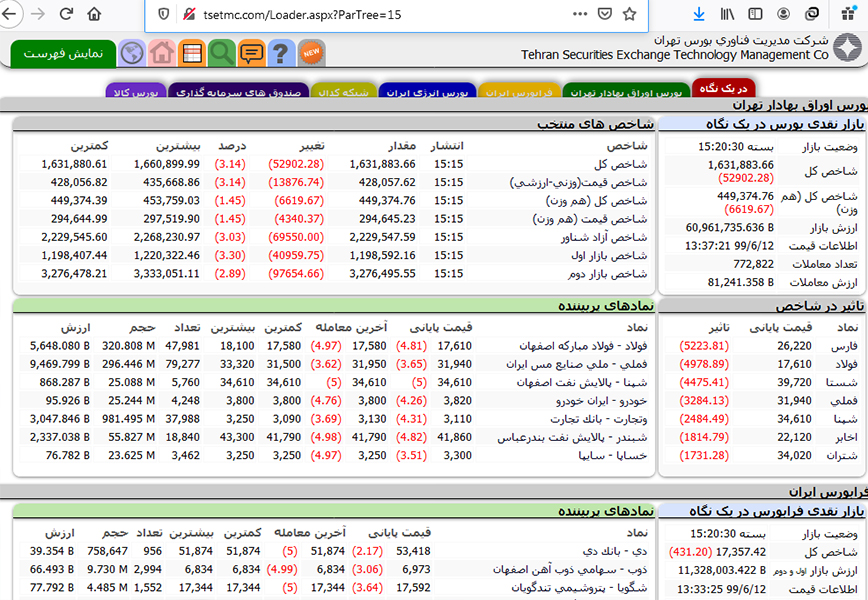Go back to the previous page
The width and height of the screenshot is (868, 600).
pos(8,14)
